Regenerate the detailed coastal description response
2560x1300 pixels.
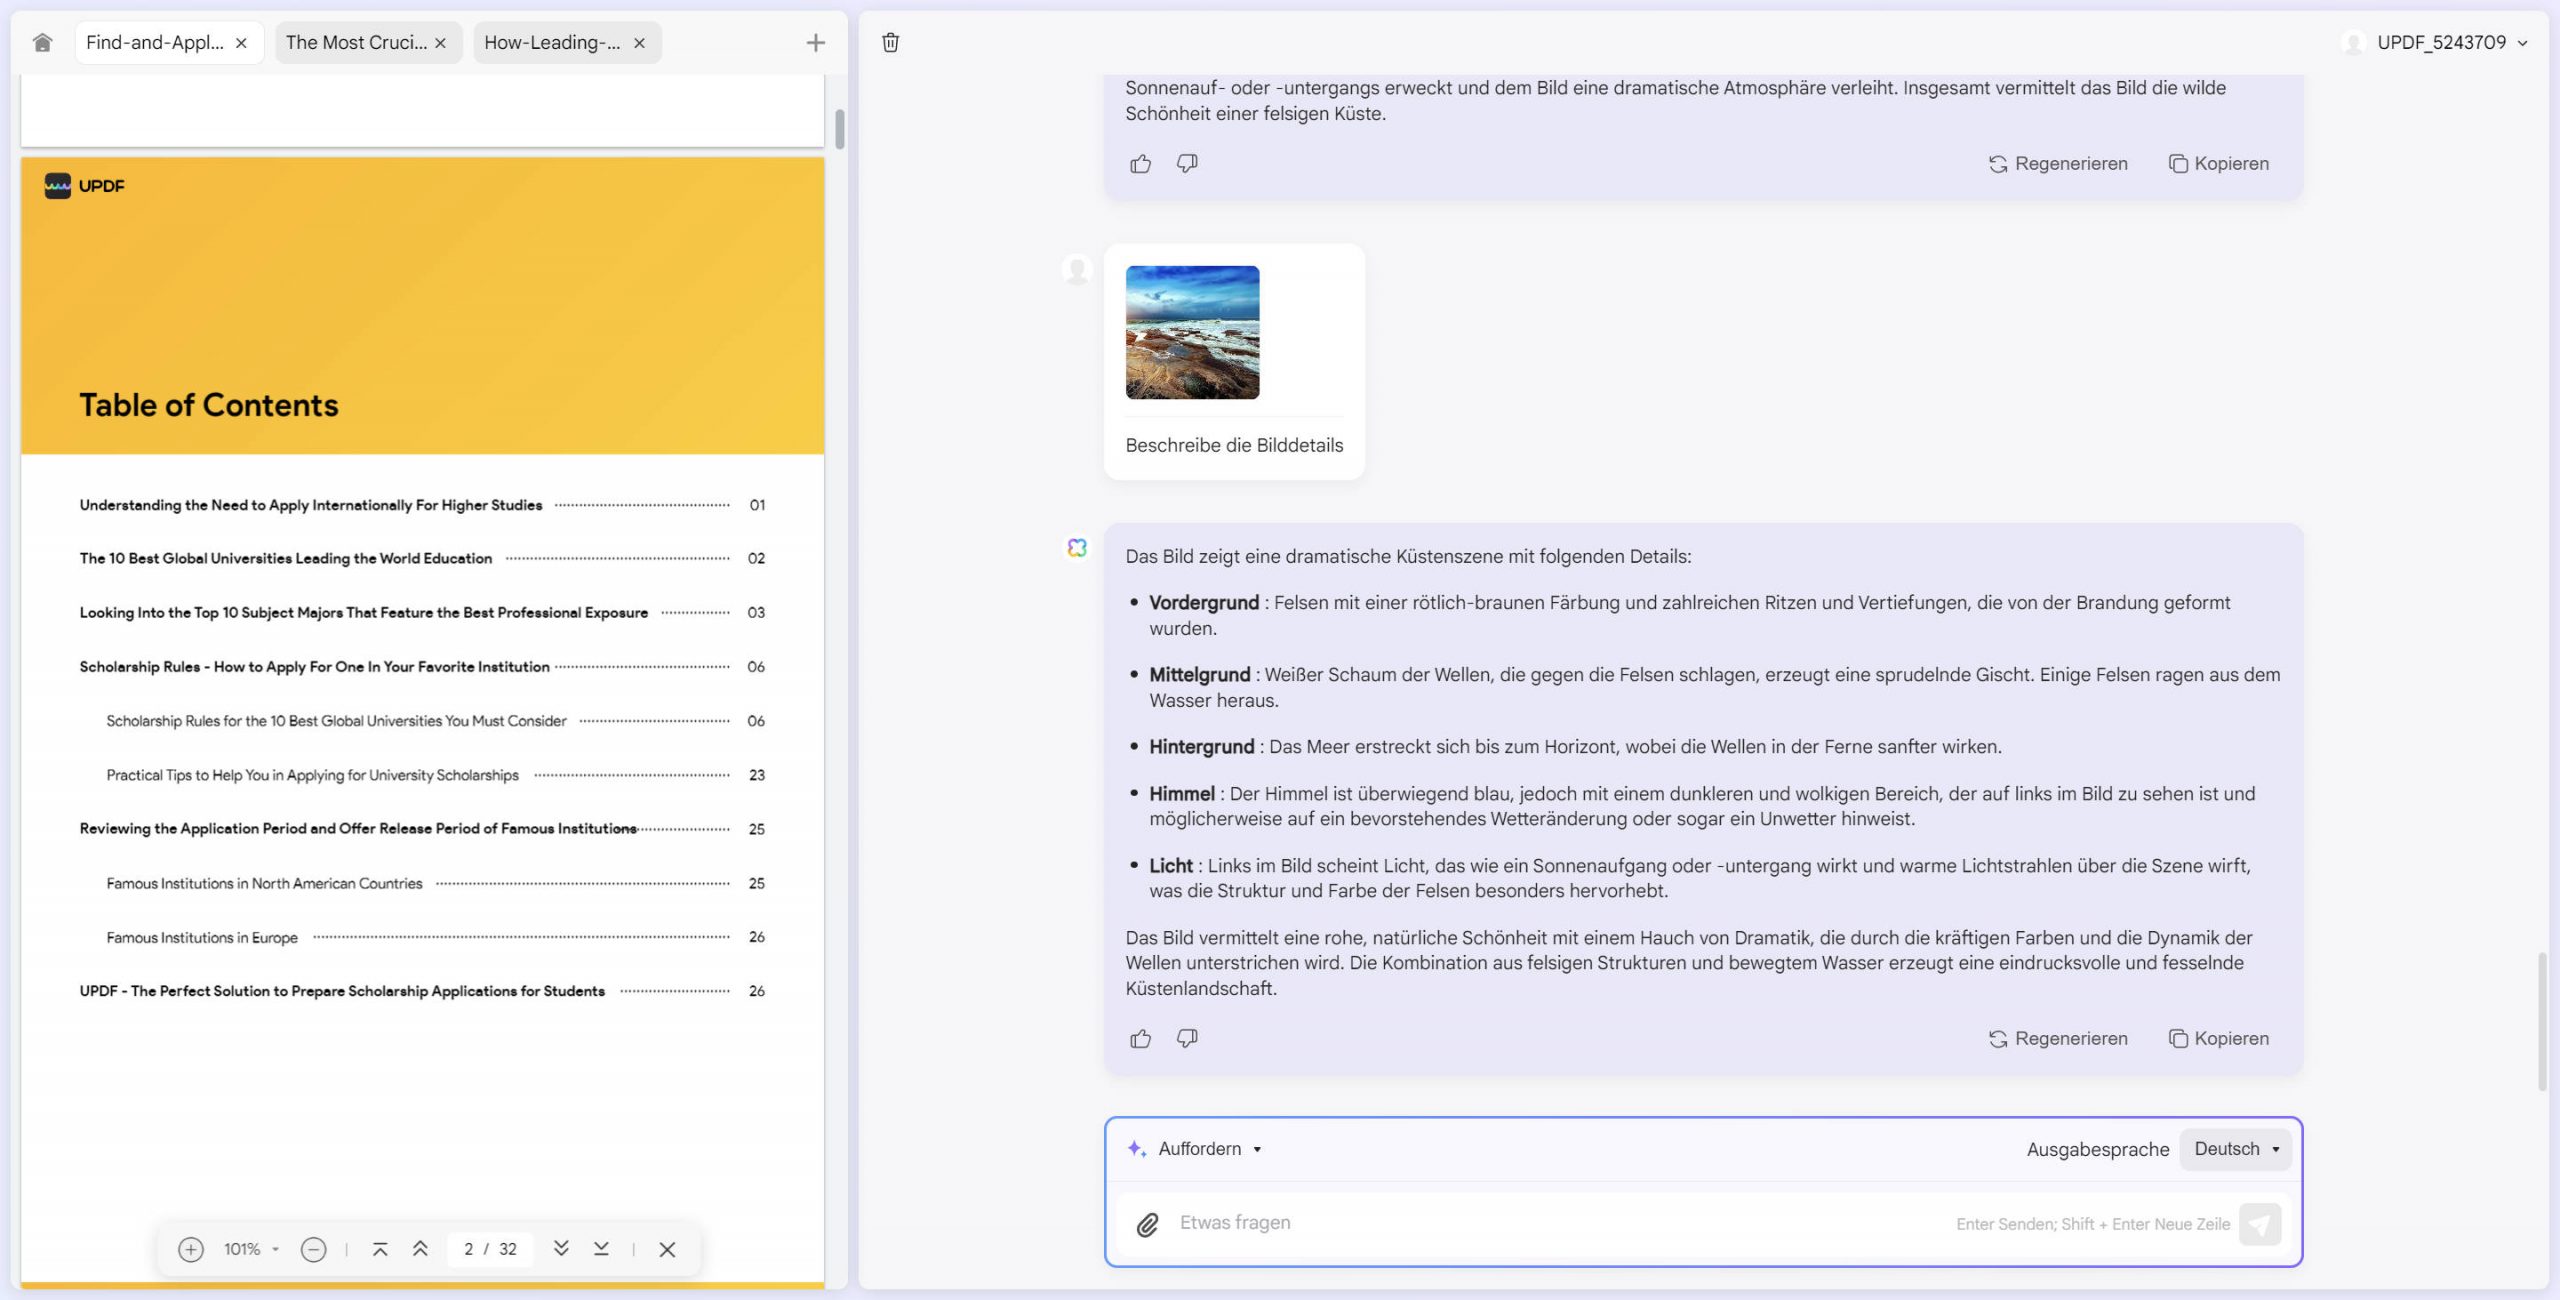click(2058, 1039)
